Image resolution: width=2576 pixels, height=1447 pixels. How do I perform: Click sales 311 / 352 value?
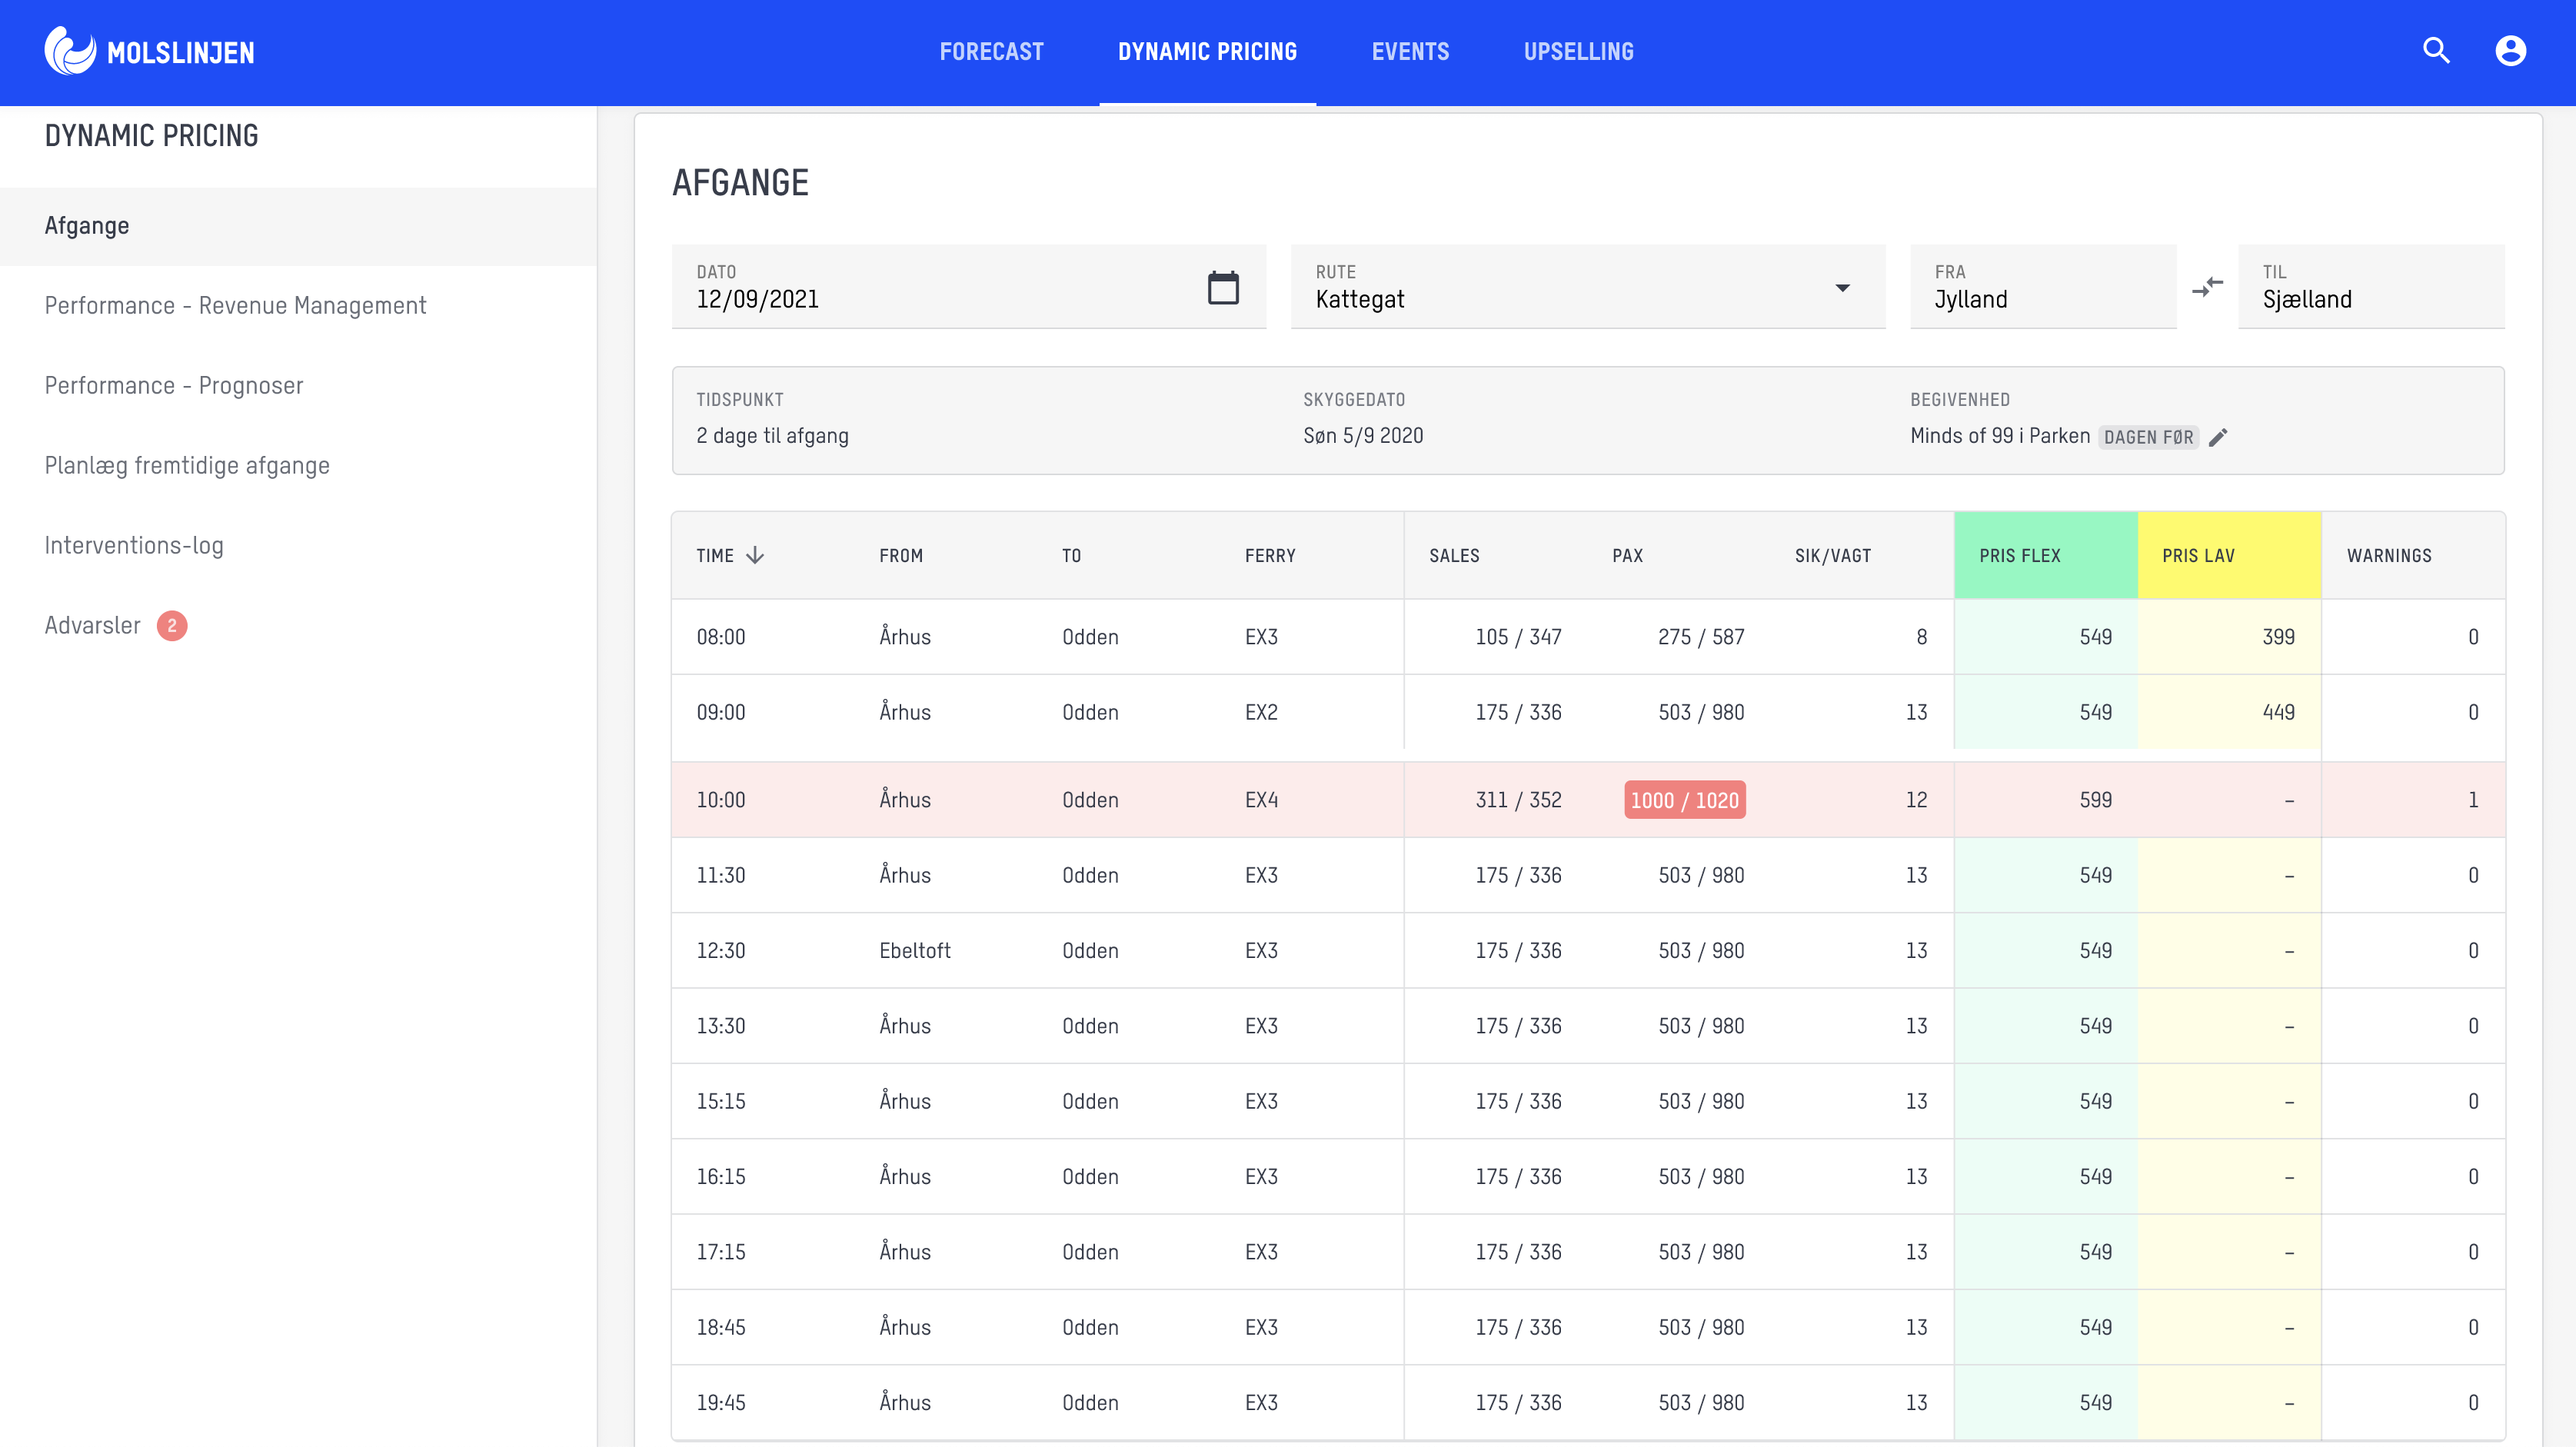1518,800
